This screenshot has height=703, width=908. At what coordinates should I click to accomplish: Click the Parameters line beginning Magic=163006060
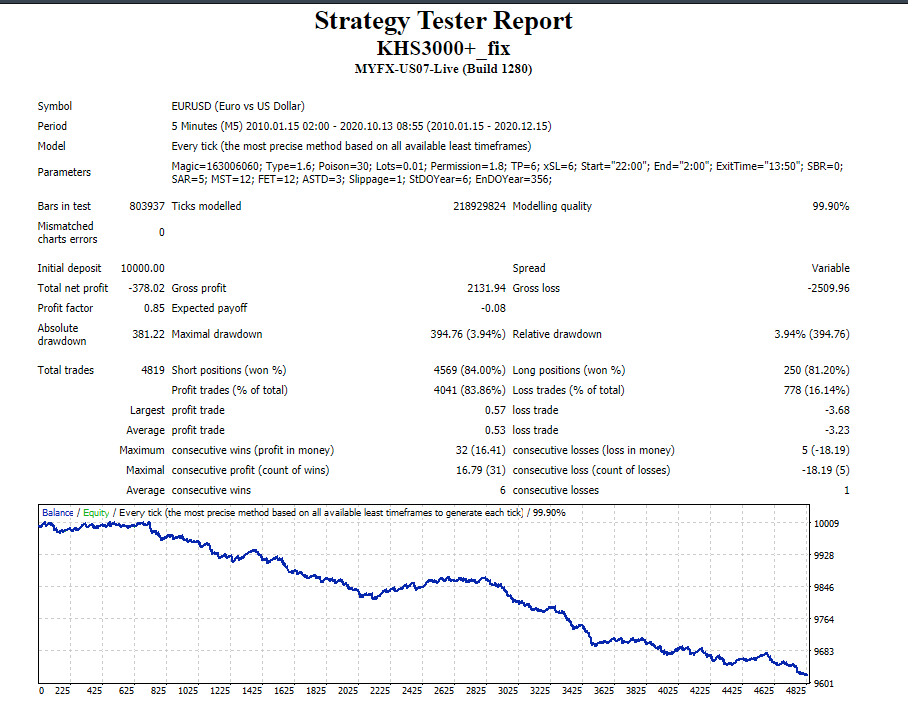pyautogui.click(x=507, y=173)
